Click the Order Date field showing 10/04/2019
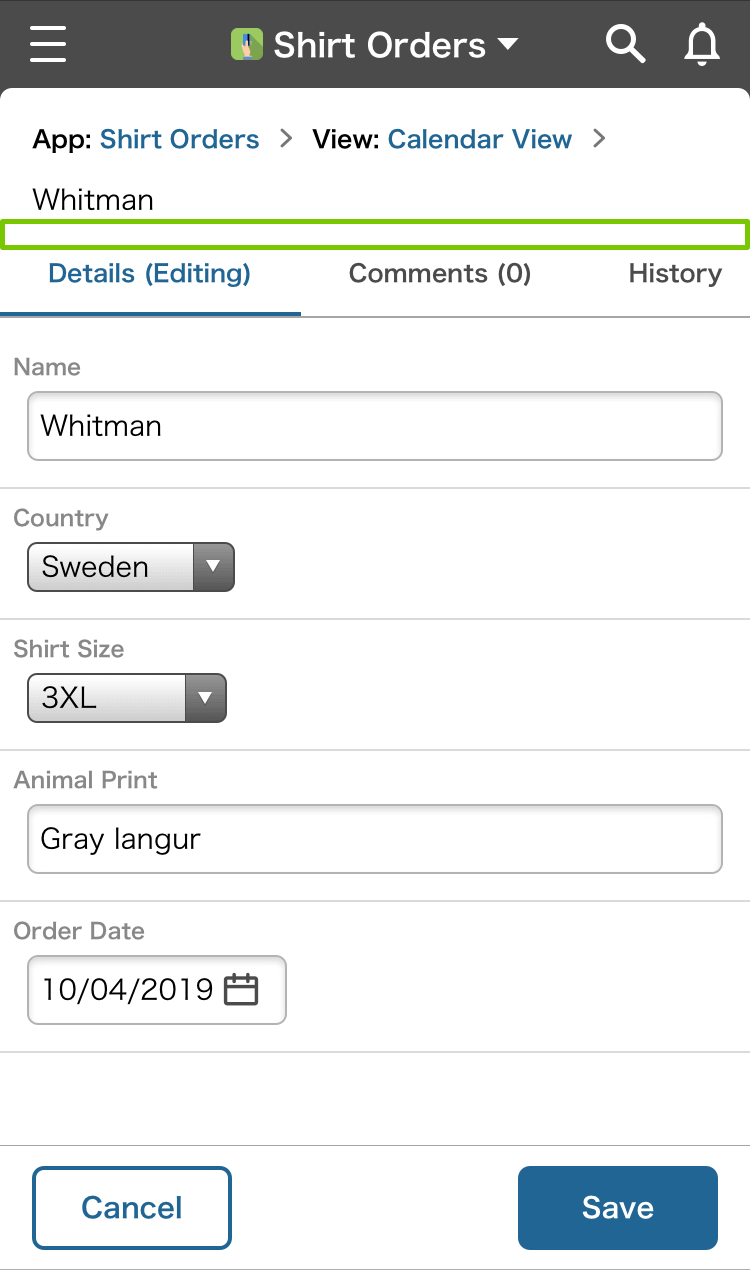The width and height of the screenshot is (750, 1270). point(127,990)
